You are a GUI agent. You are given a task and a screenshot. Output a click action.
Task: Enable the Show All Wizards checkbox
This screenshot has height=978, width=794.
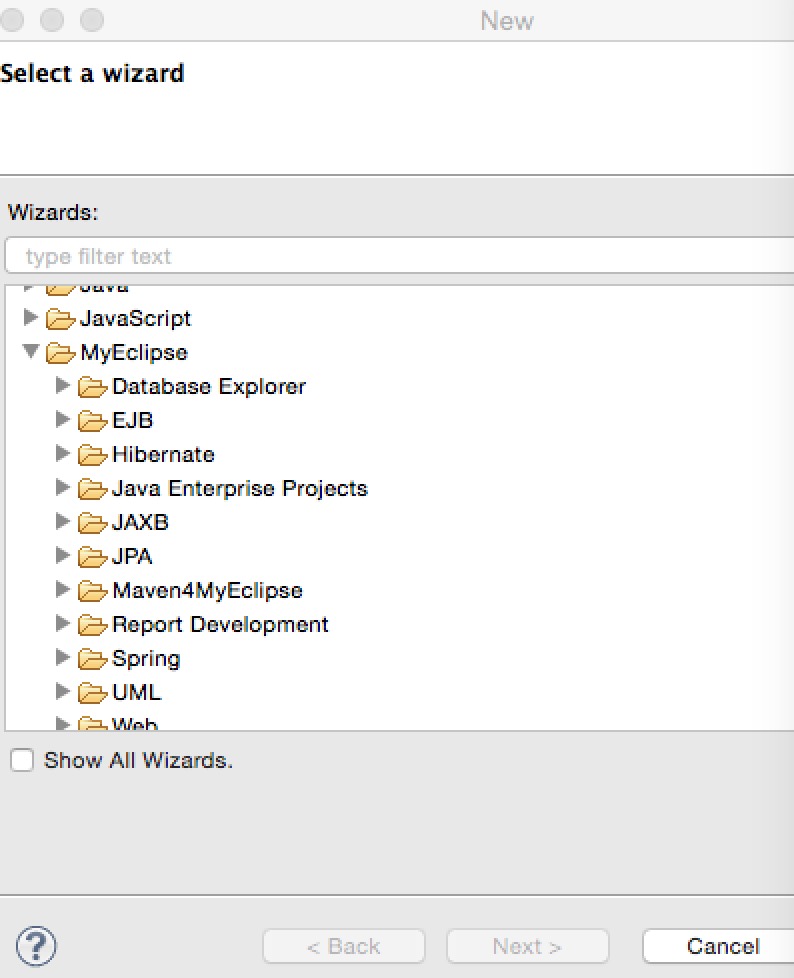[x=22, y=760]
